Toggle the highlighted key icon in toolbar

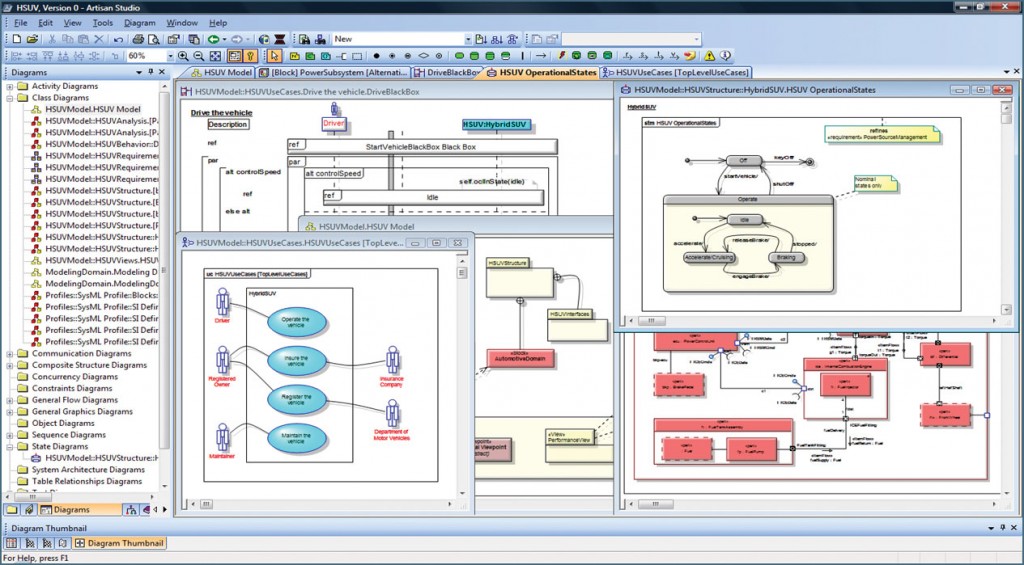250,56
